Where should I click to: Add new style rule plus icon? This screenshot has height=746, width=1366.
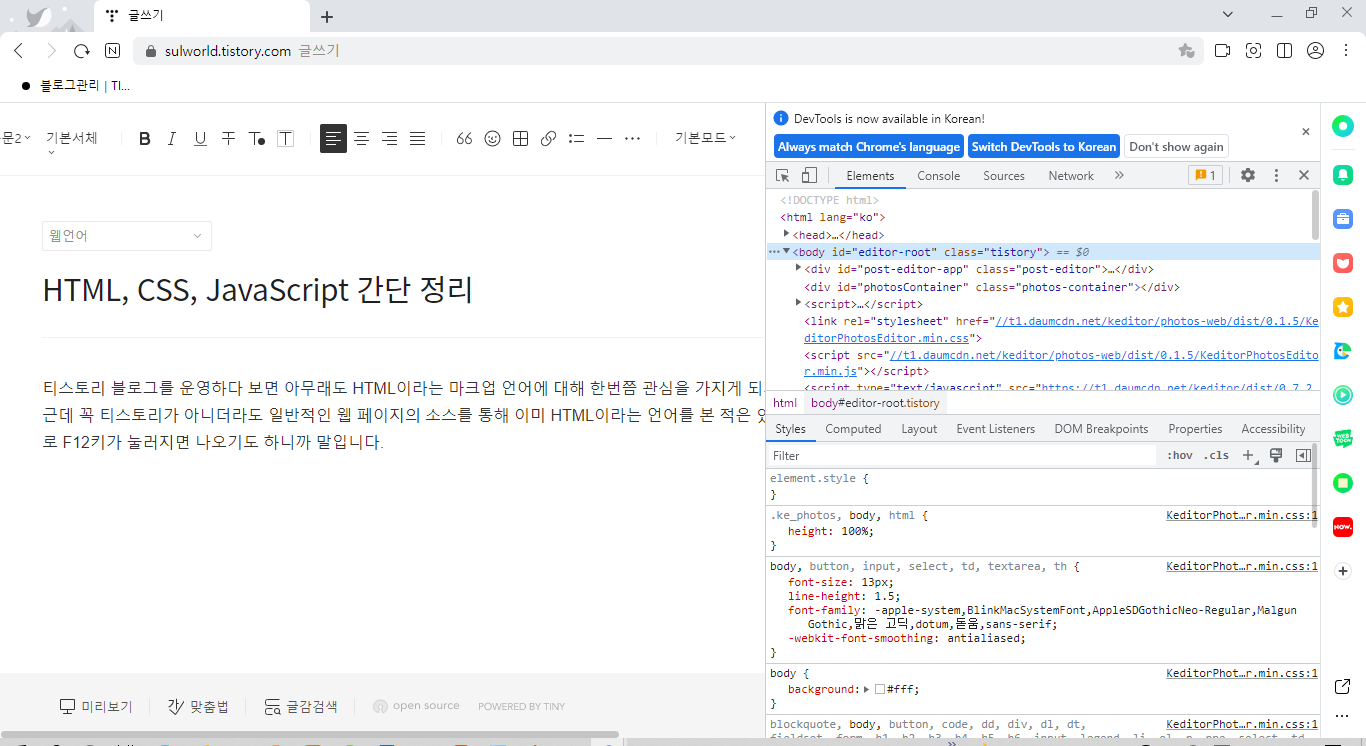[x=1248, y=456]
